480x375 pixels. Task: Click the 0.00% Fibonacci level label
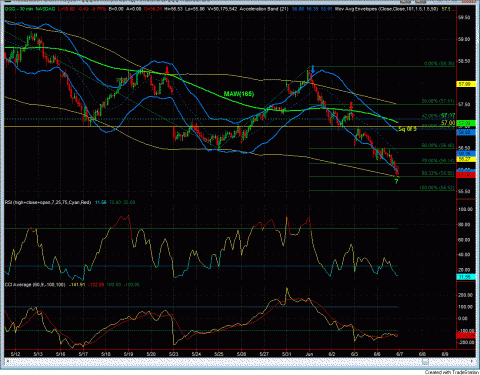pyautogui.click(x=439, y=63)
